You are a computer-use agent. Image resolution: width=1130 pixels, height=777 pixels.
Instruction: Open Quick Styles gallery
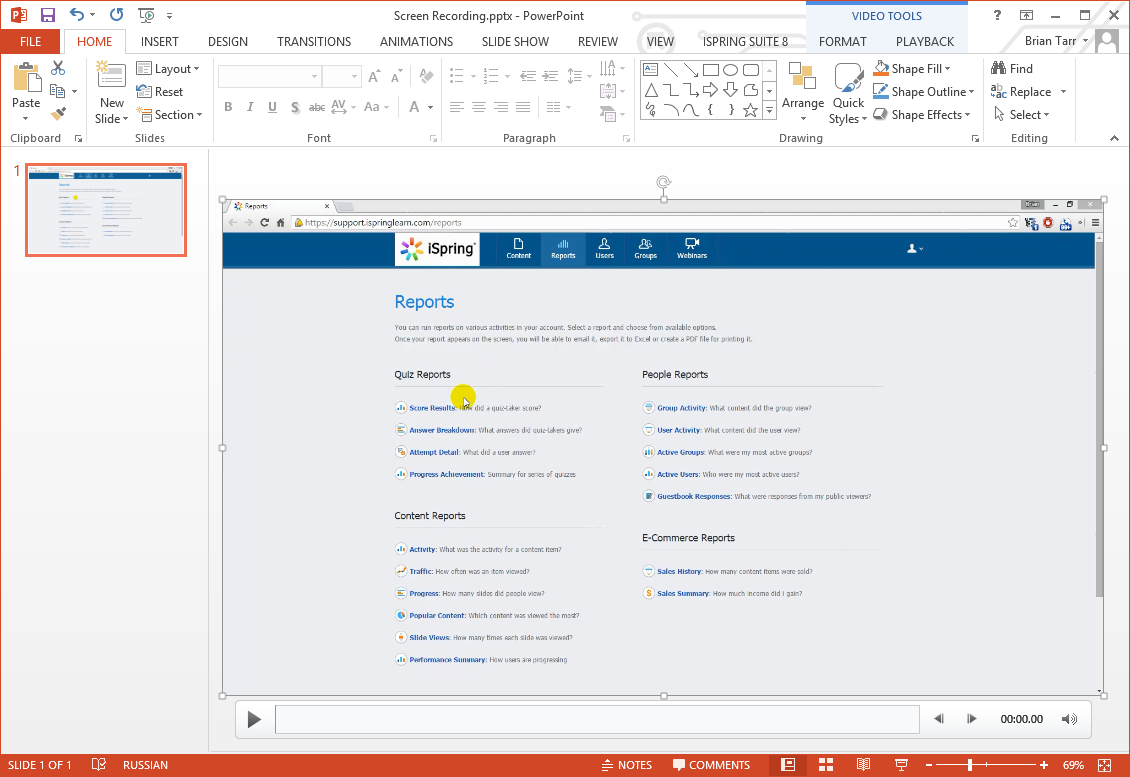[848, 94]
